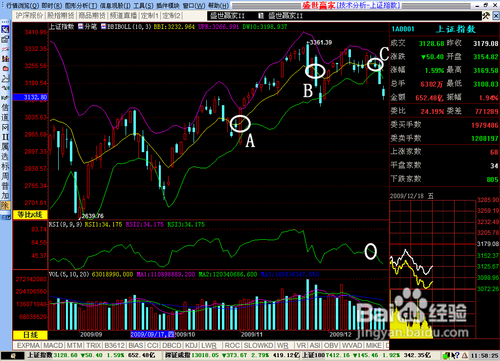The height and width of the screenshot is (361, 500).
Task: Click the highlighted 除 button in sidebar
Action: pyautogui.click(x=5, y=205)
